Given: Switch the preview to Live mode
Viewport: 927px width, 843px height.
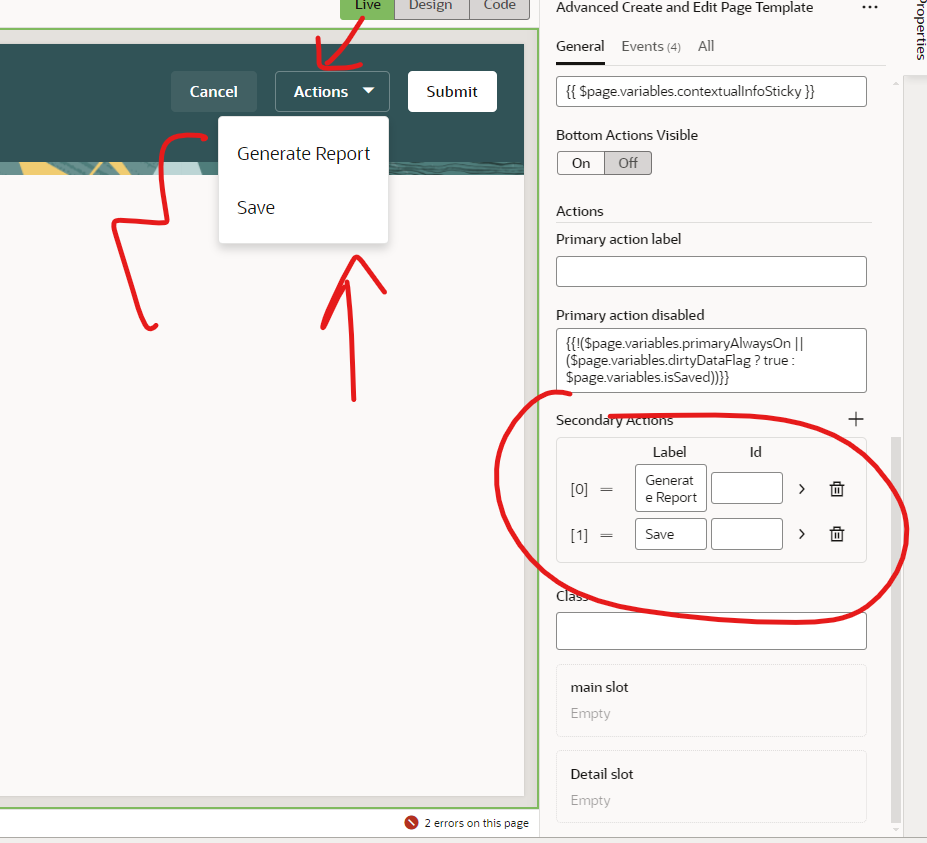Looking at the screenshot, I should [366, 5].
